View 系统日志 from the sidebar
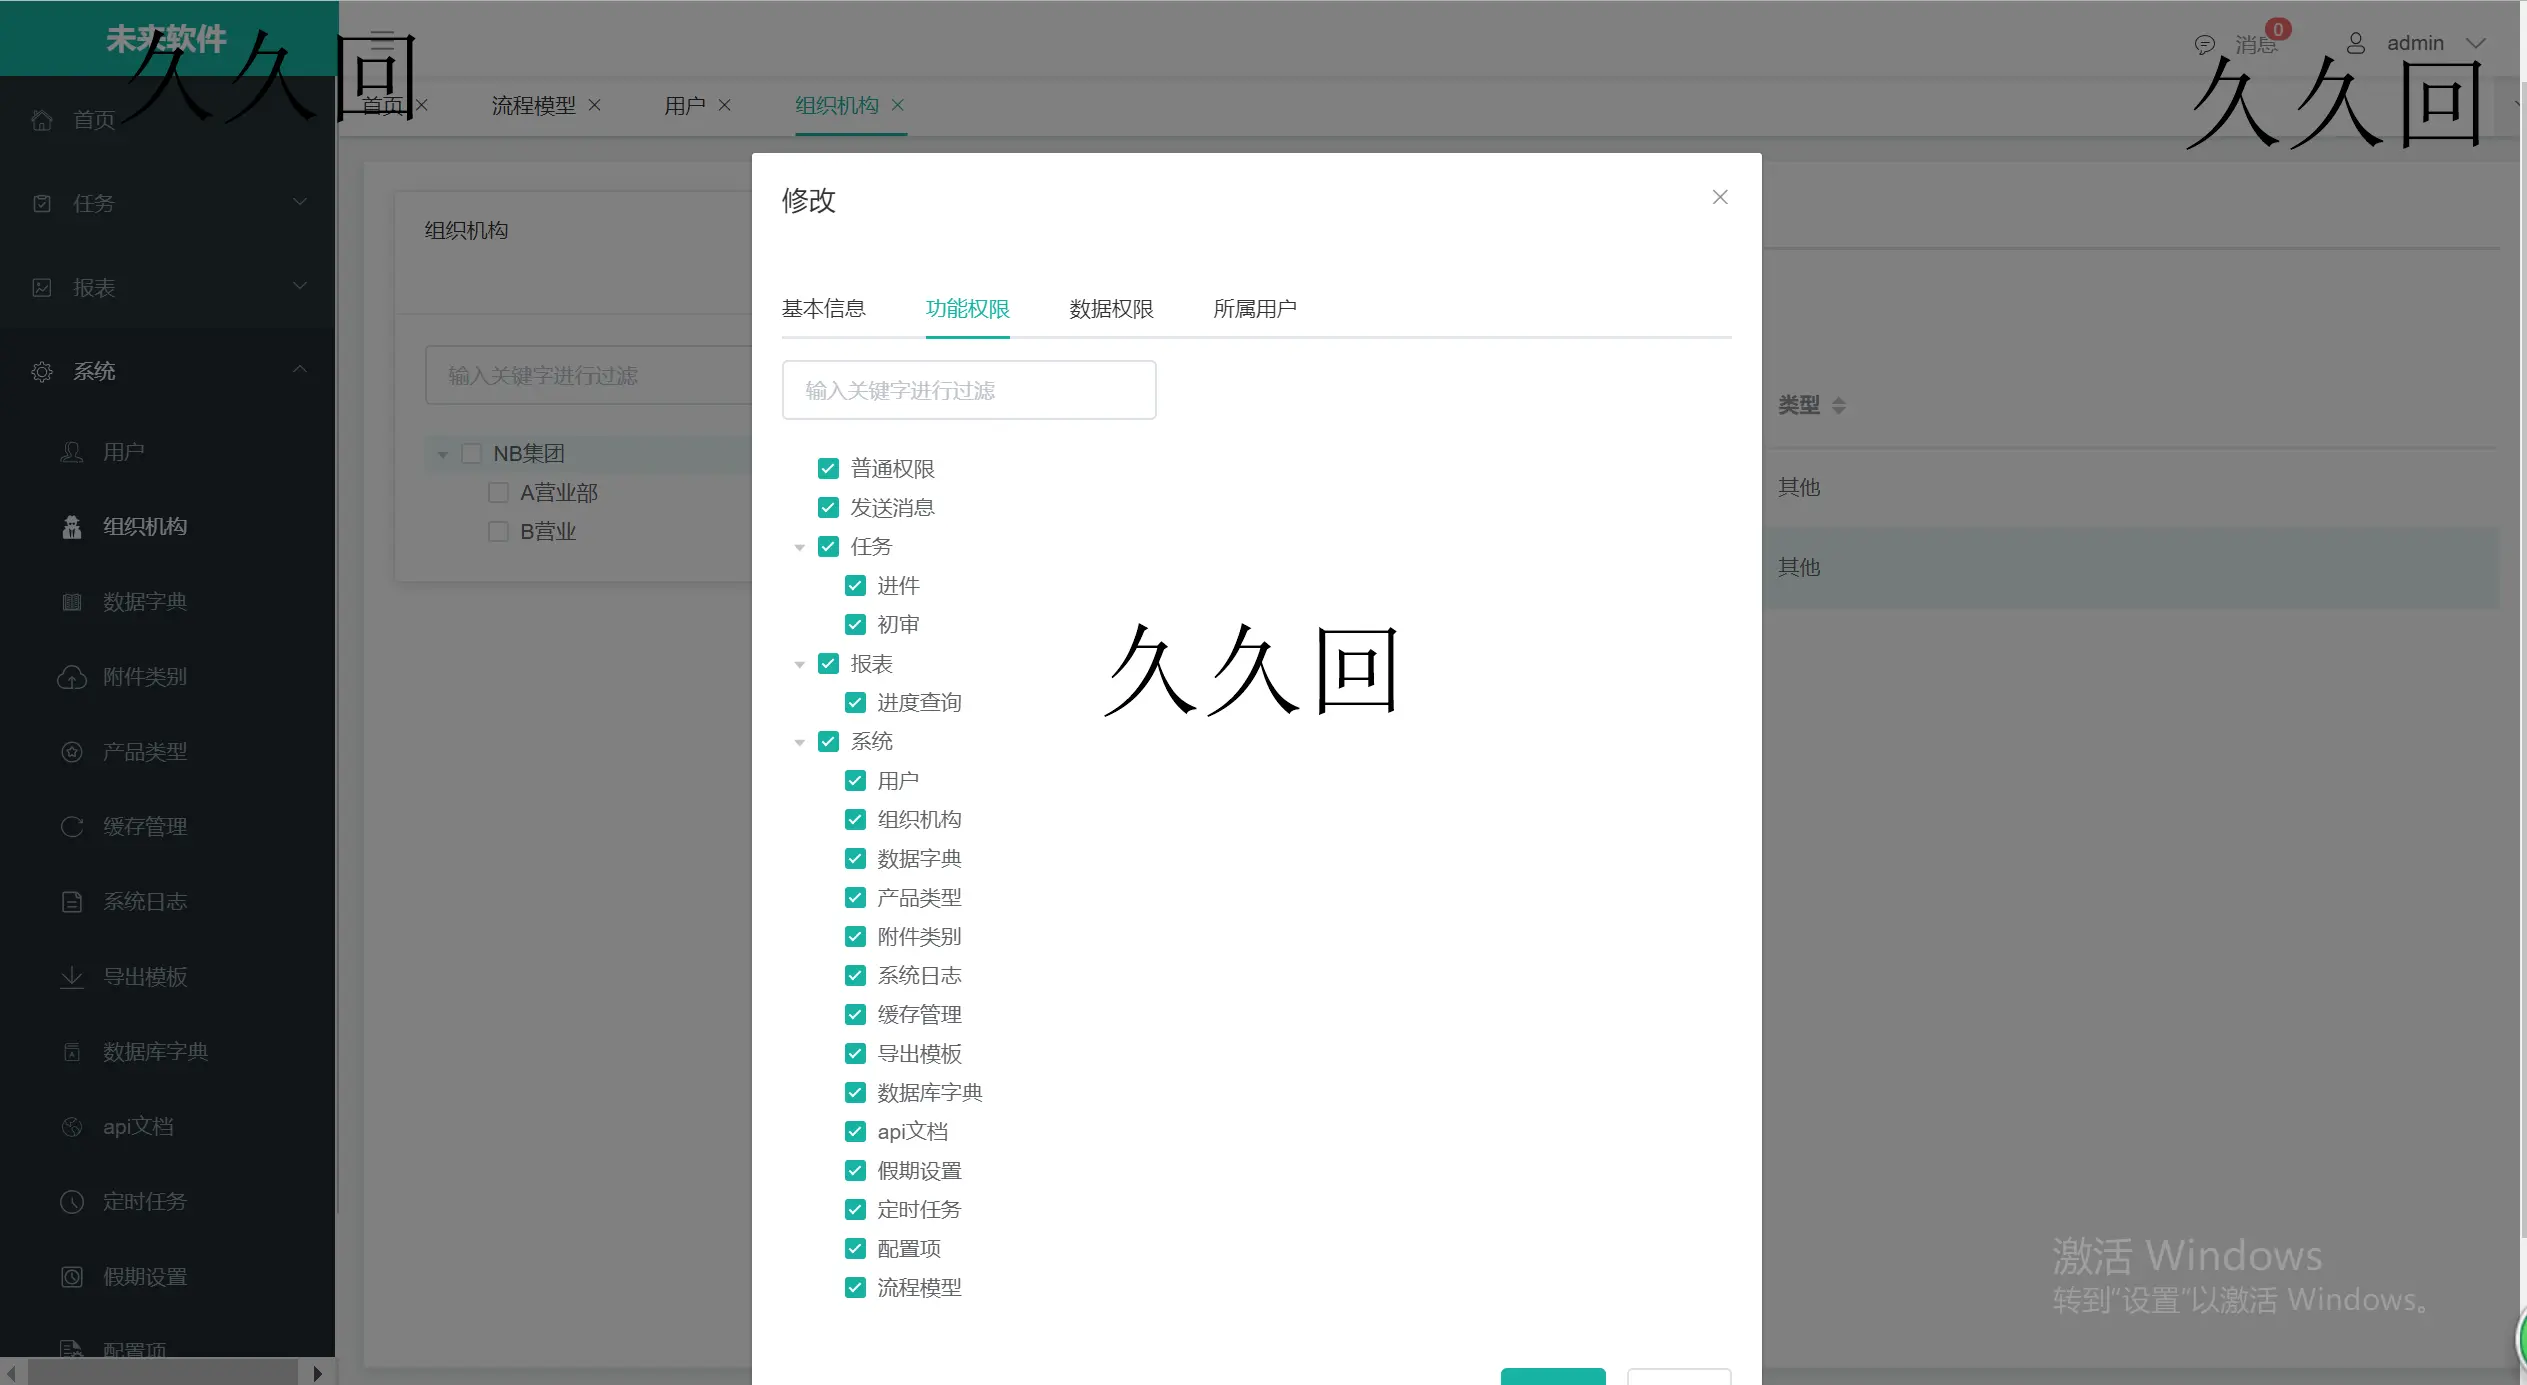Image resolution: width=2527 pixels, height=1385 pixels. pyautogui.click(x=145, y=901)
